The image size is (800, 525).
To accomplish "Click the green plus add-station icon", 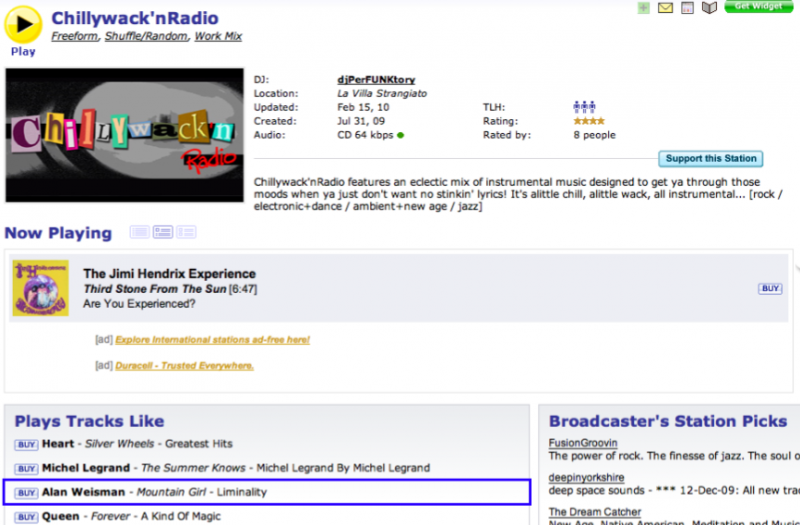I will click(643, 8).
